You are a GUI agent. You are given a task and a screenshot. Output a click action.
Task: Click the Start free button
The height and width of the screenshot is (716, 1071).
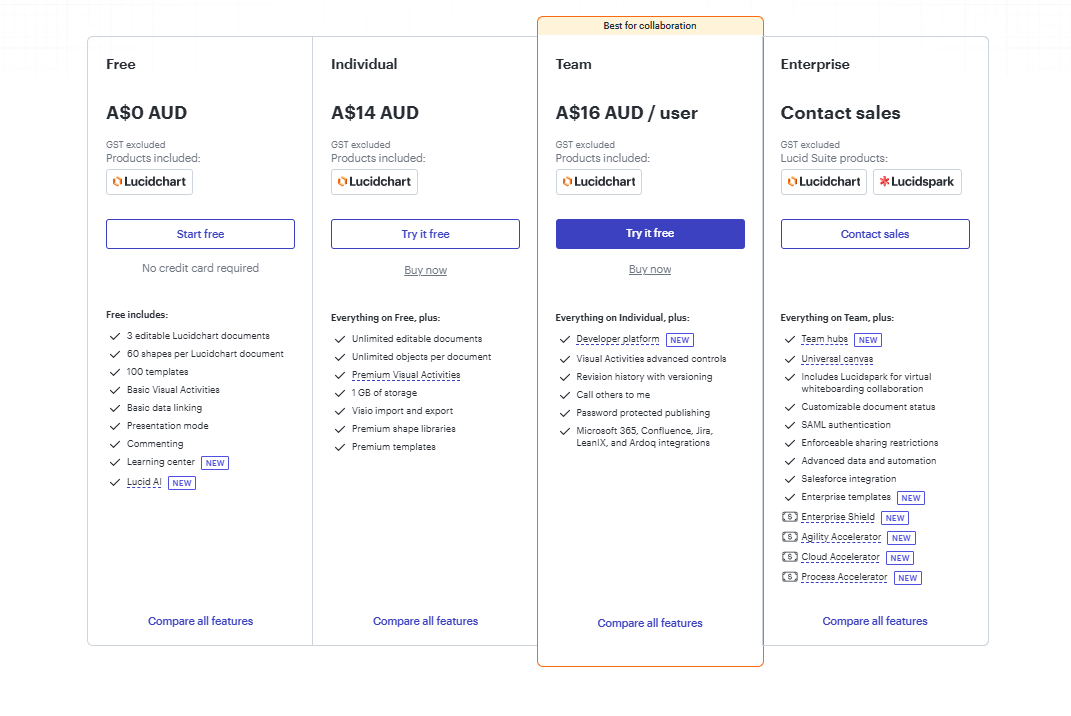(x=200, y=234)
